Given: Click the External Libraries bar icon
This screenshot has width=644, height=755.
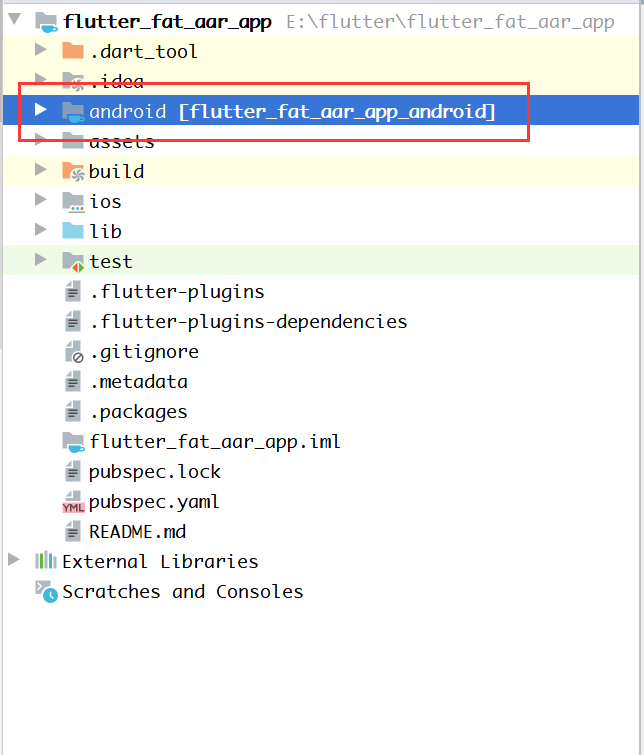Looking at the screenshot, I should (x=46, y=560).
